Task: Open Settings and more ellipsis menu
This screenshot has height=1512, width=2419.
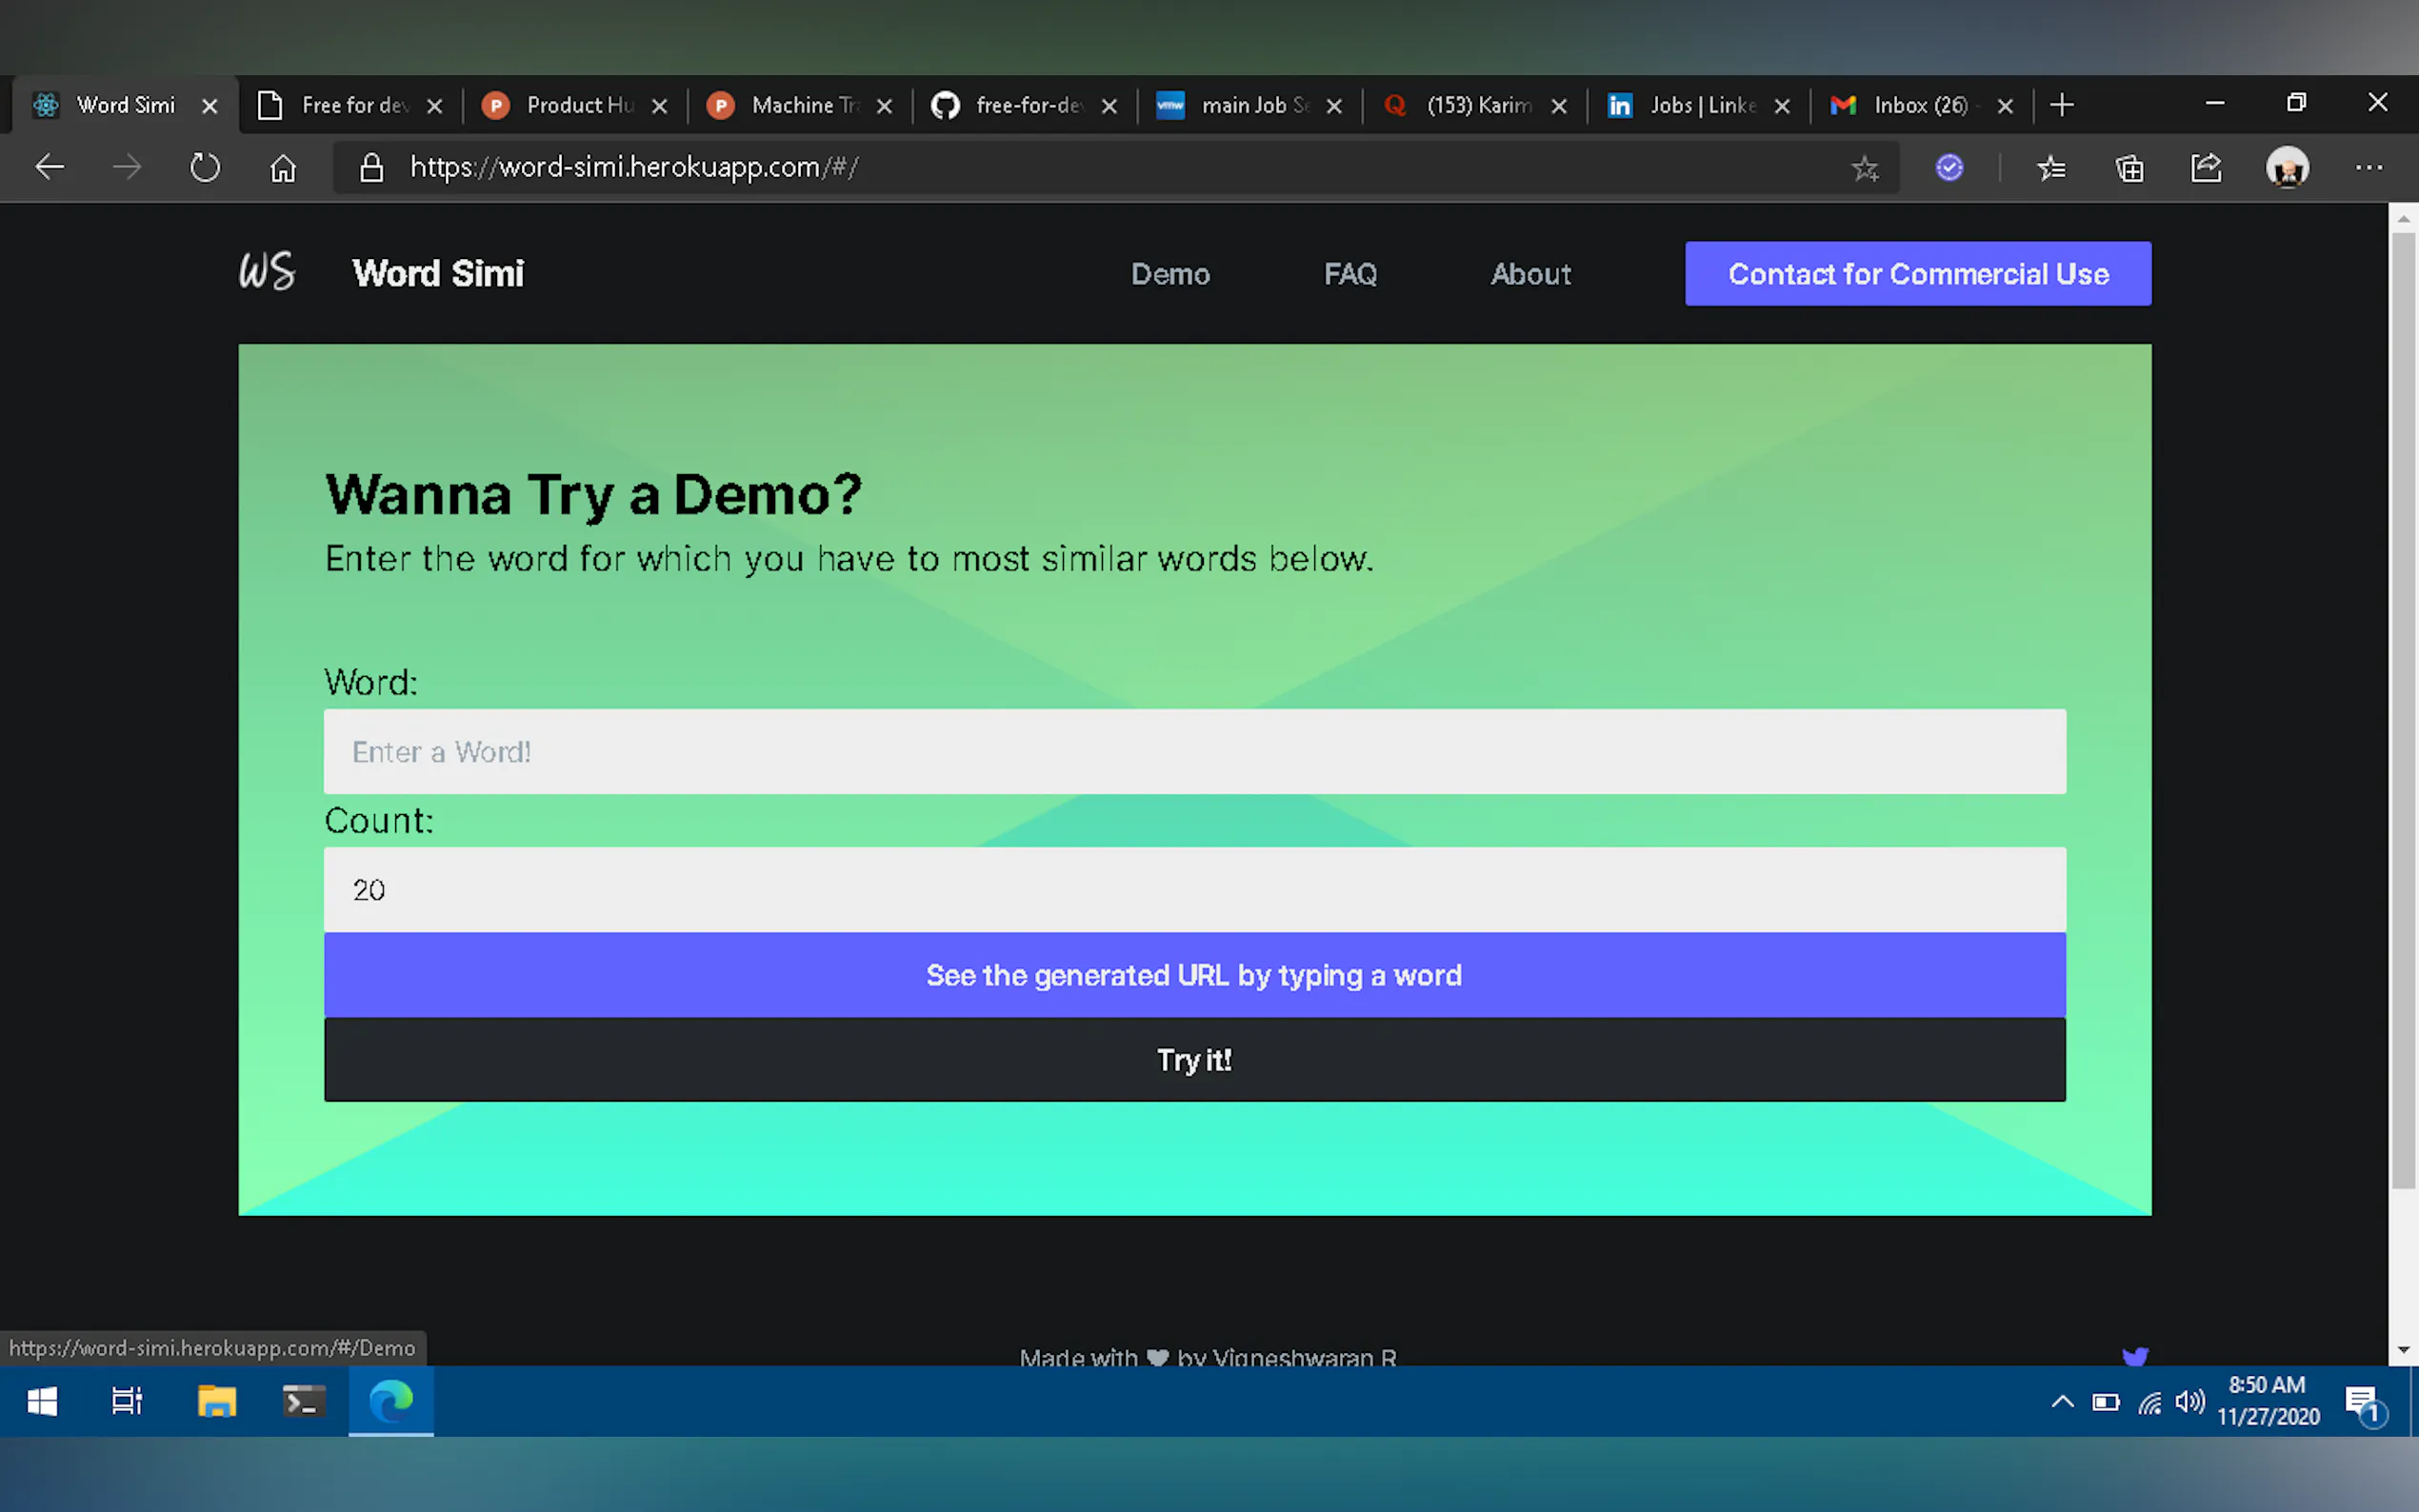Action: point(2369,167)
